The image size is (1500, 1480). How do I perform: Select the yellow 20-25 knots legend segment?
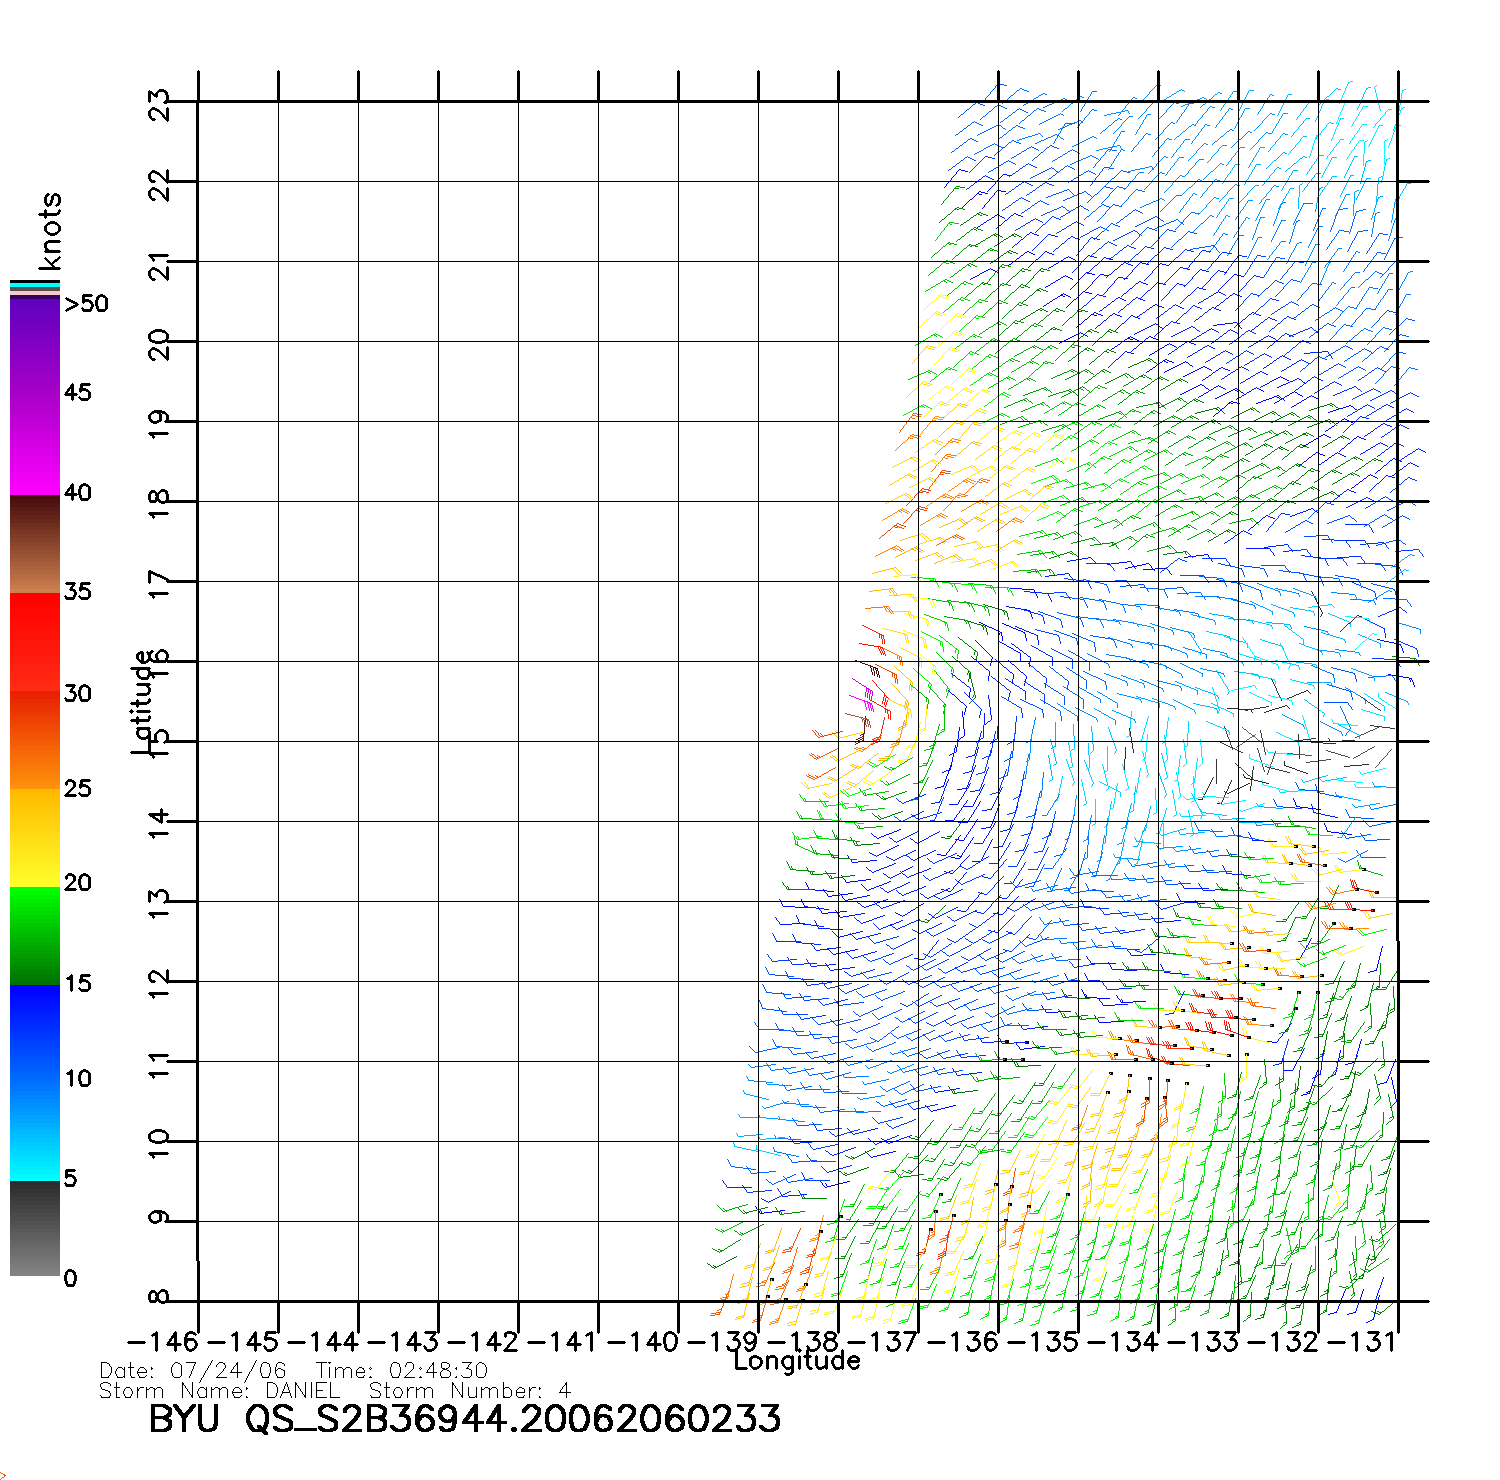[35, 837]
